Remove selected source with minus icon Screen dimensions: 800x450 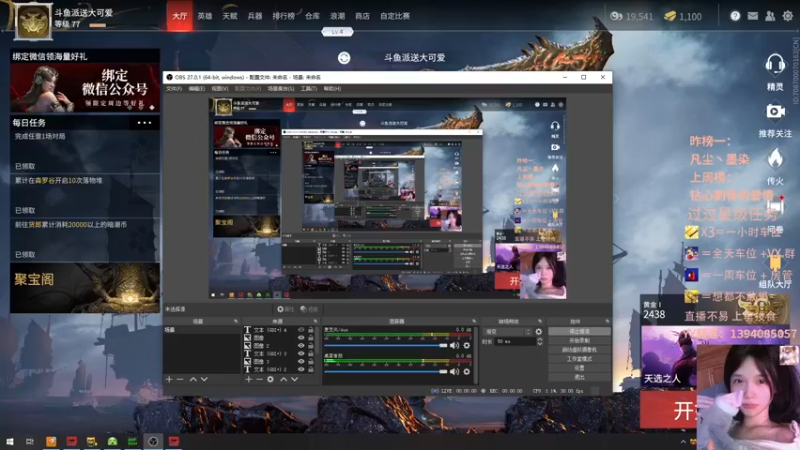(x=259, y=379)
